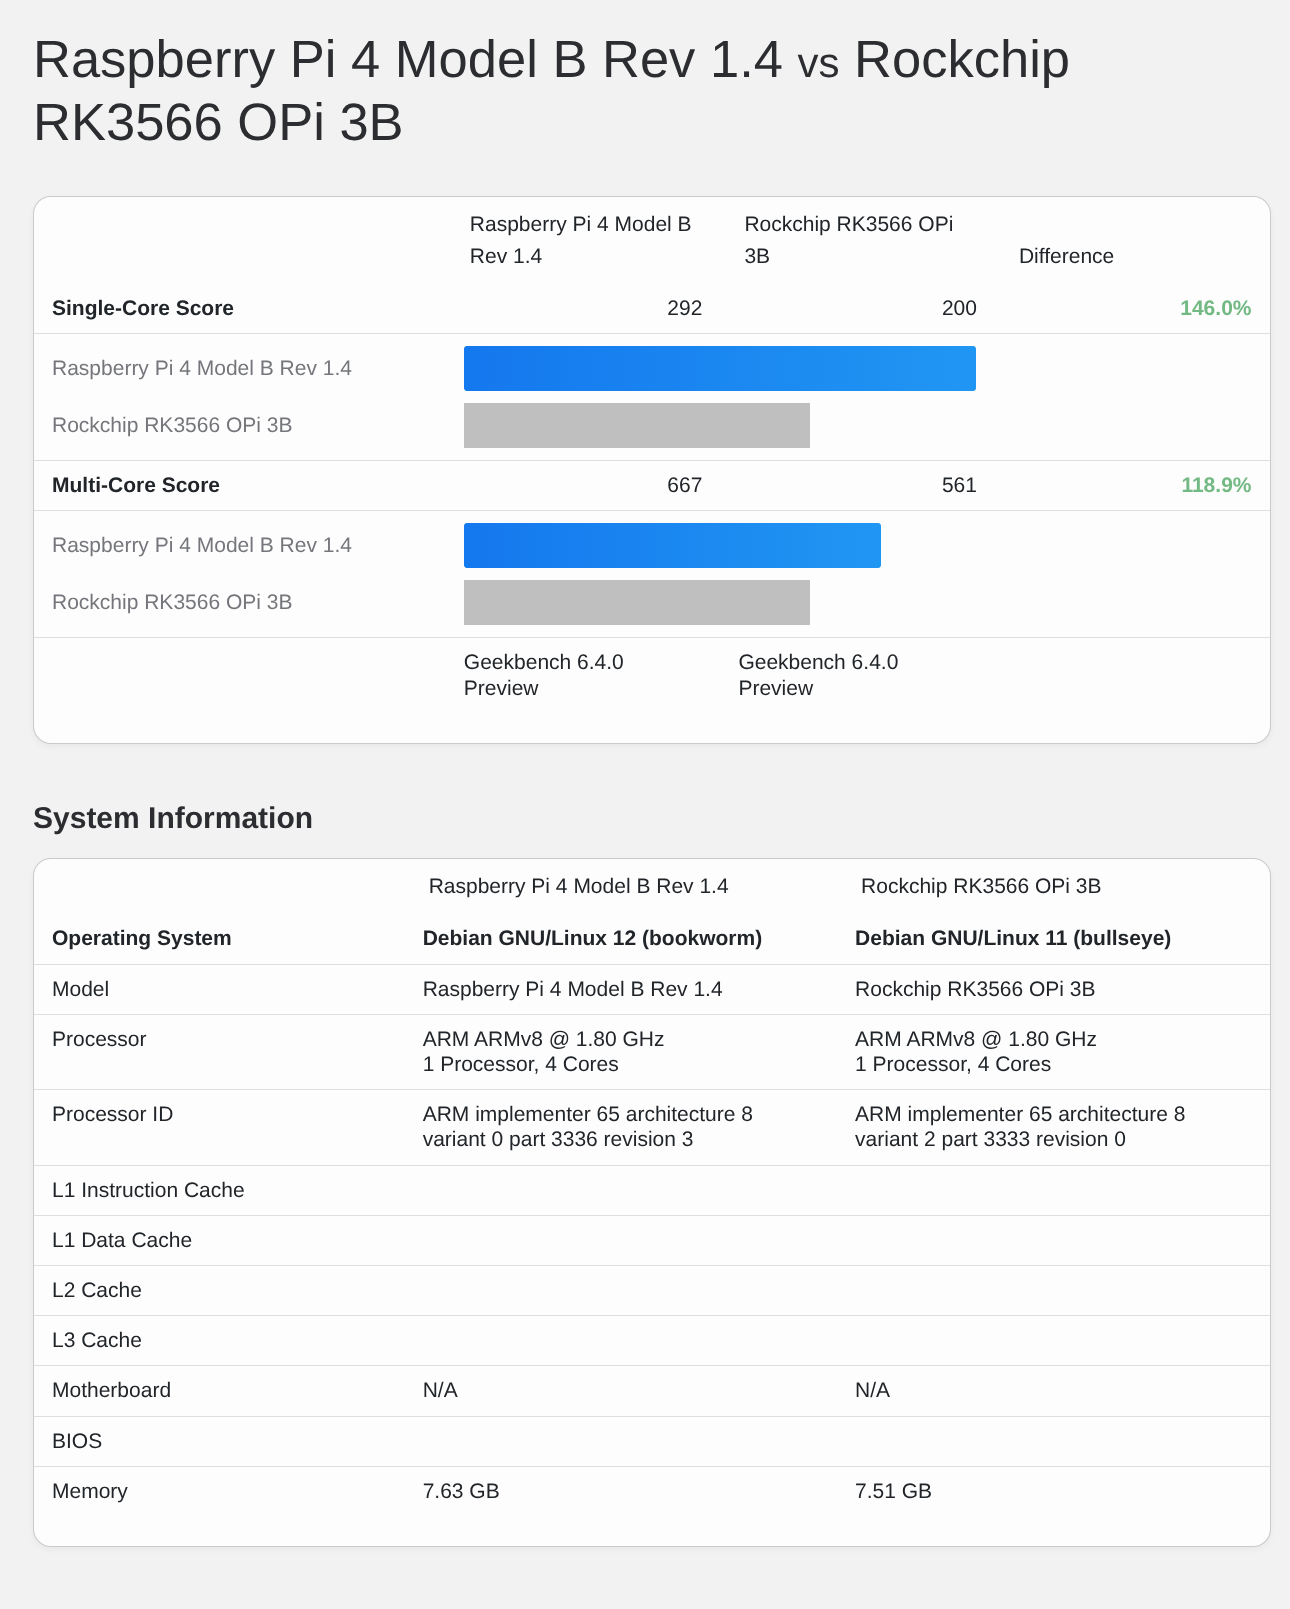1290x1609 pixels.
Task: Select the Debian GNU/Linux 11 (bullseye) text
Action: pyautogui.click(x=1013, y=938)
